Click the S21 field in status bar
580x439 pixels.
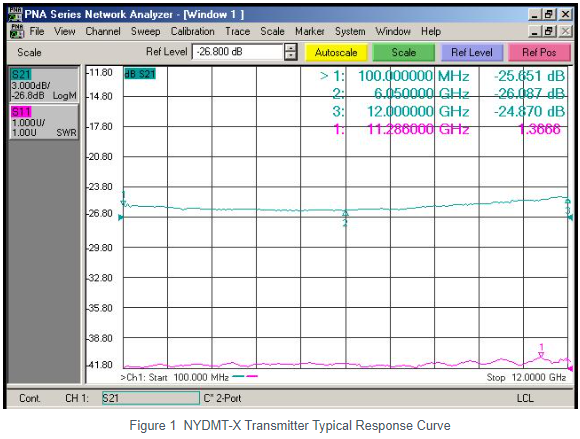pyautogui.click(x=151, y=398)
